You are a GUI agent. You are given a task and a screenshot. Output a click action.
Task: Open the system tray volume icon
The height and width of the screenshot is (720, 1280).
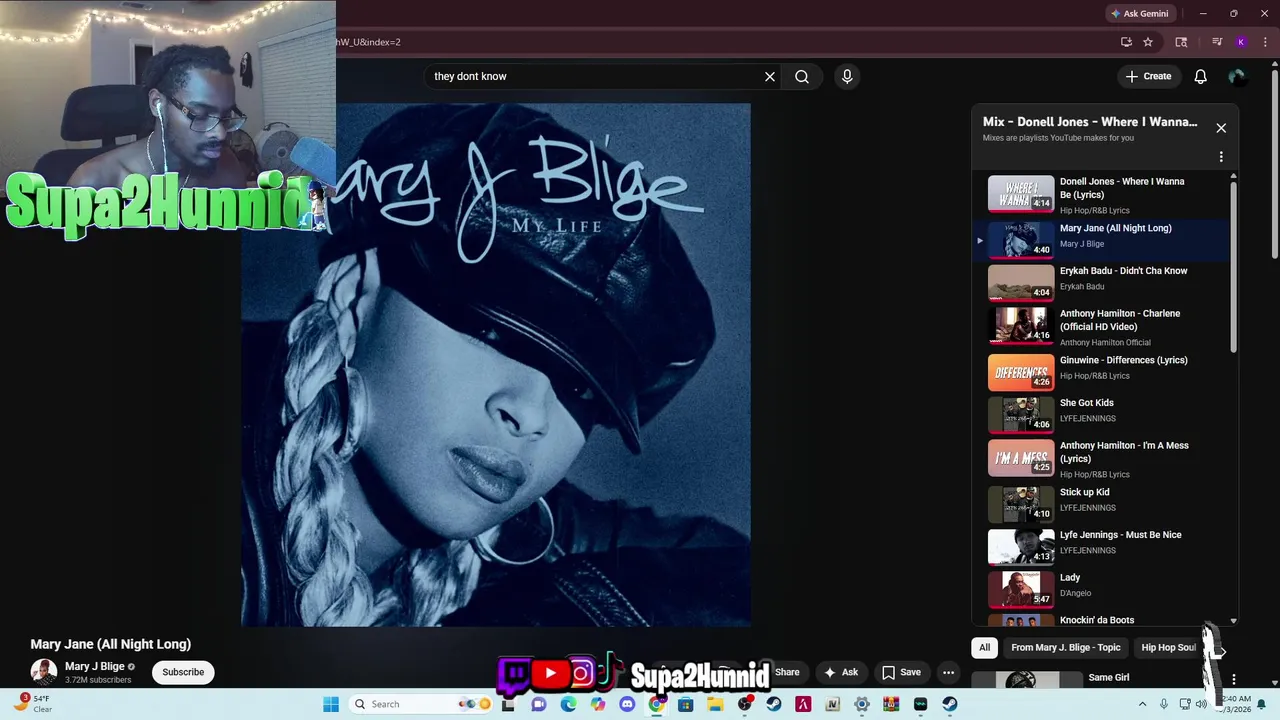(1201, 704)
